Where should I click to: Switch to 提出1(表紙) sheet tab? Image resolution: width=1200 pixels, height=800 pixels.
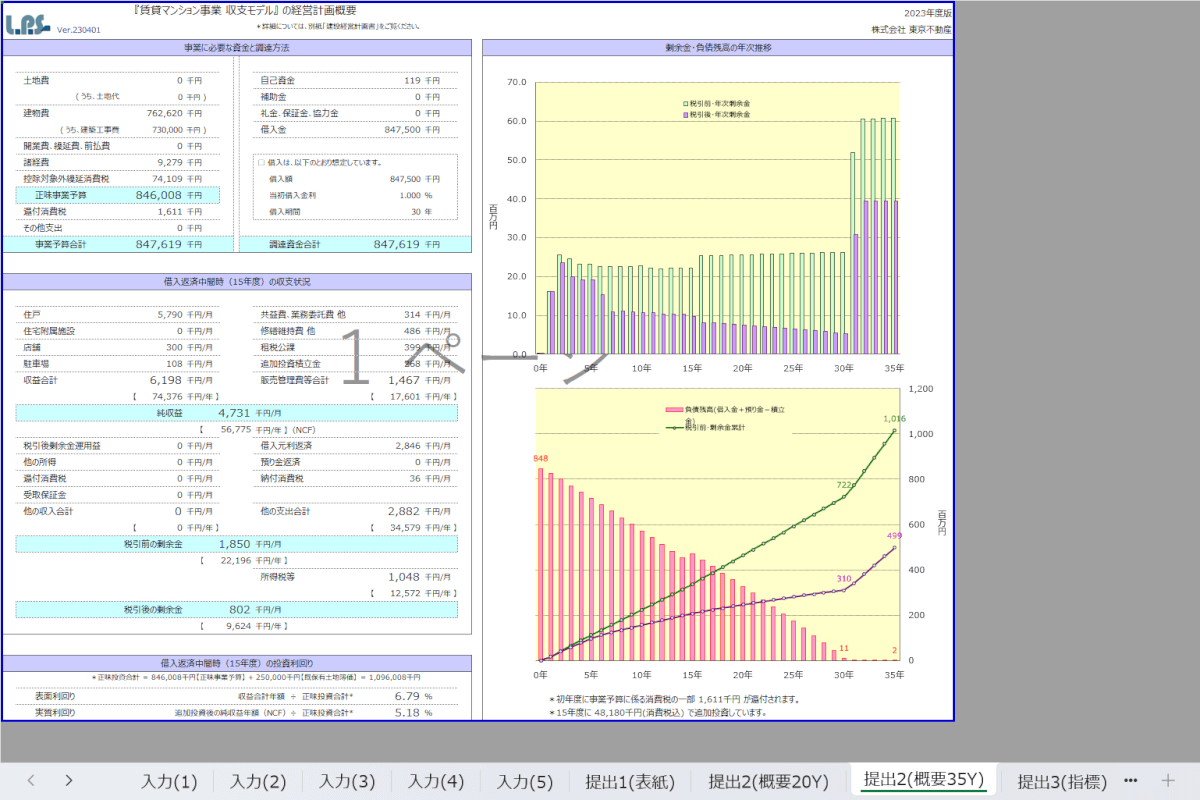pos(630,781)
